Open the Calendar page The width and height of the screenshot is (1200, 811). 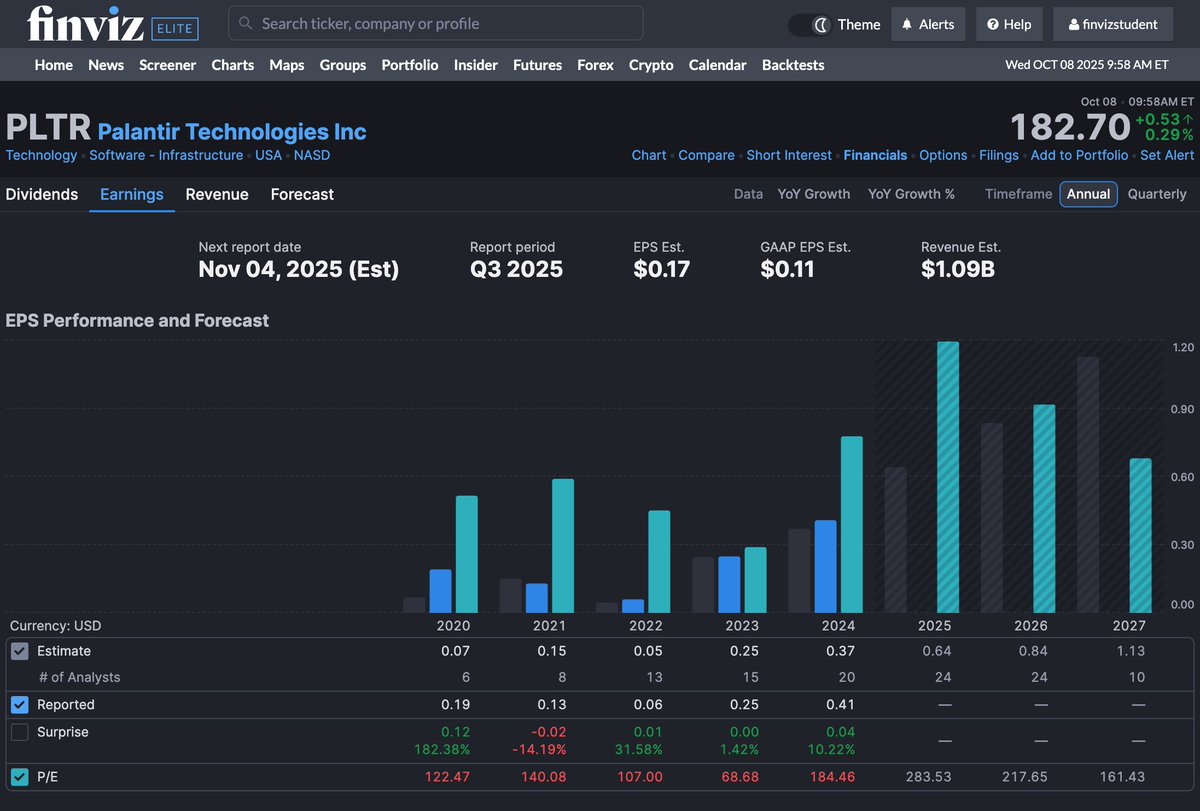(718, 65)
